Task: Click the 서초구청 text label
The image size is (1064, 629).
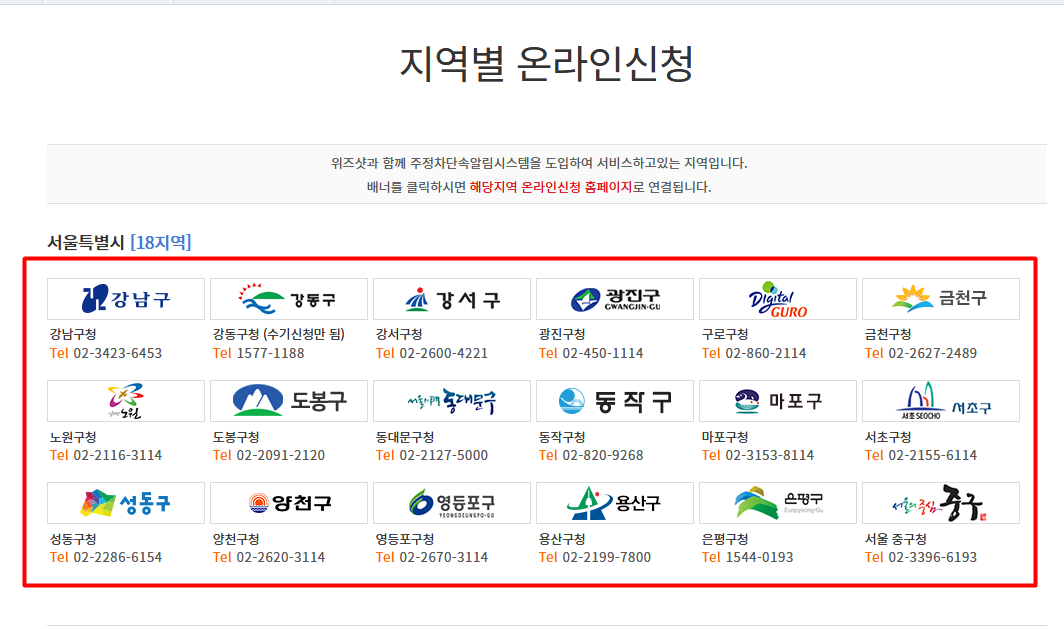Action: (x=888, y=437)
